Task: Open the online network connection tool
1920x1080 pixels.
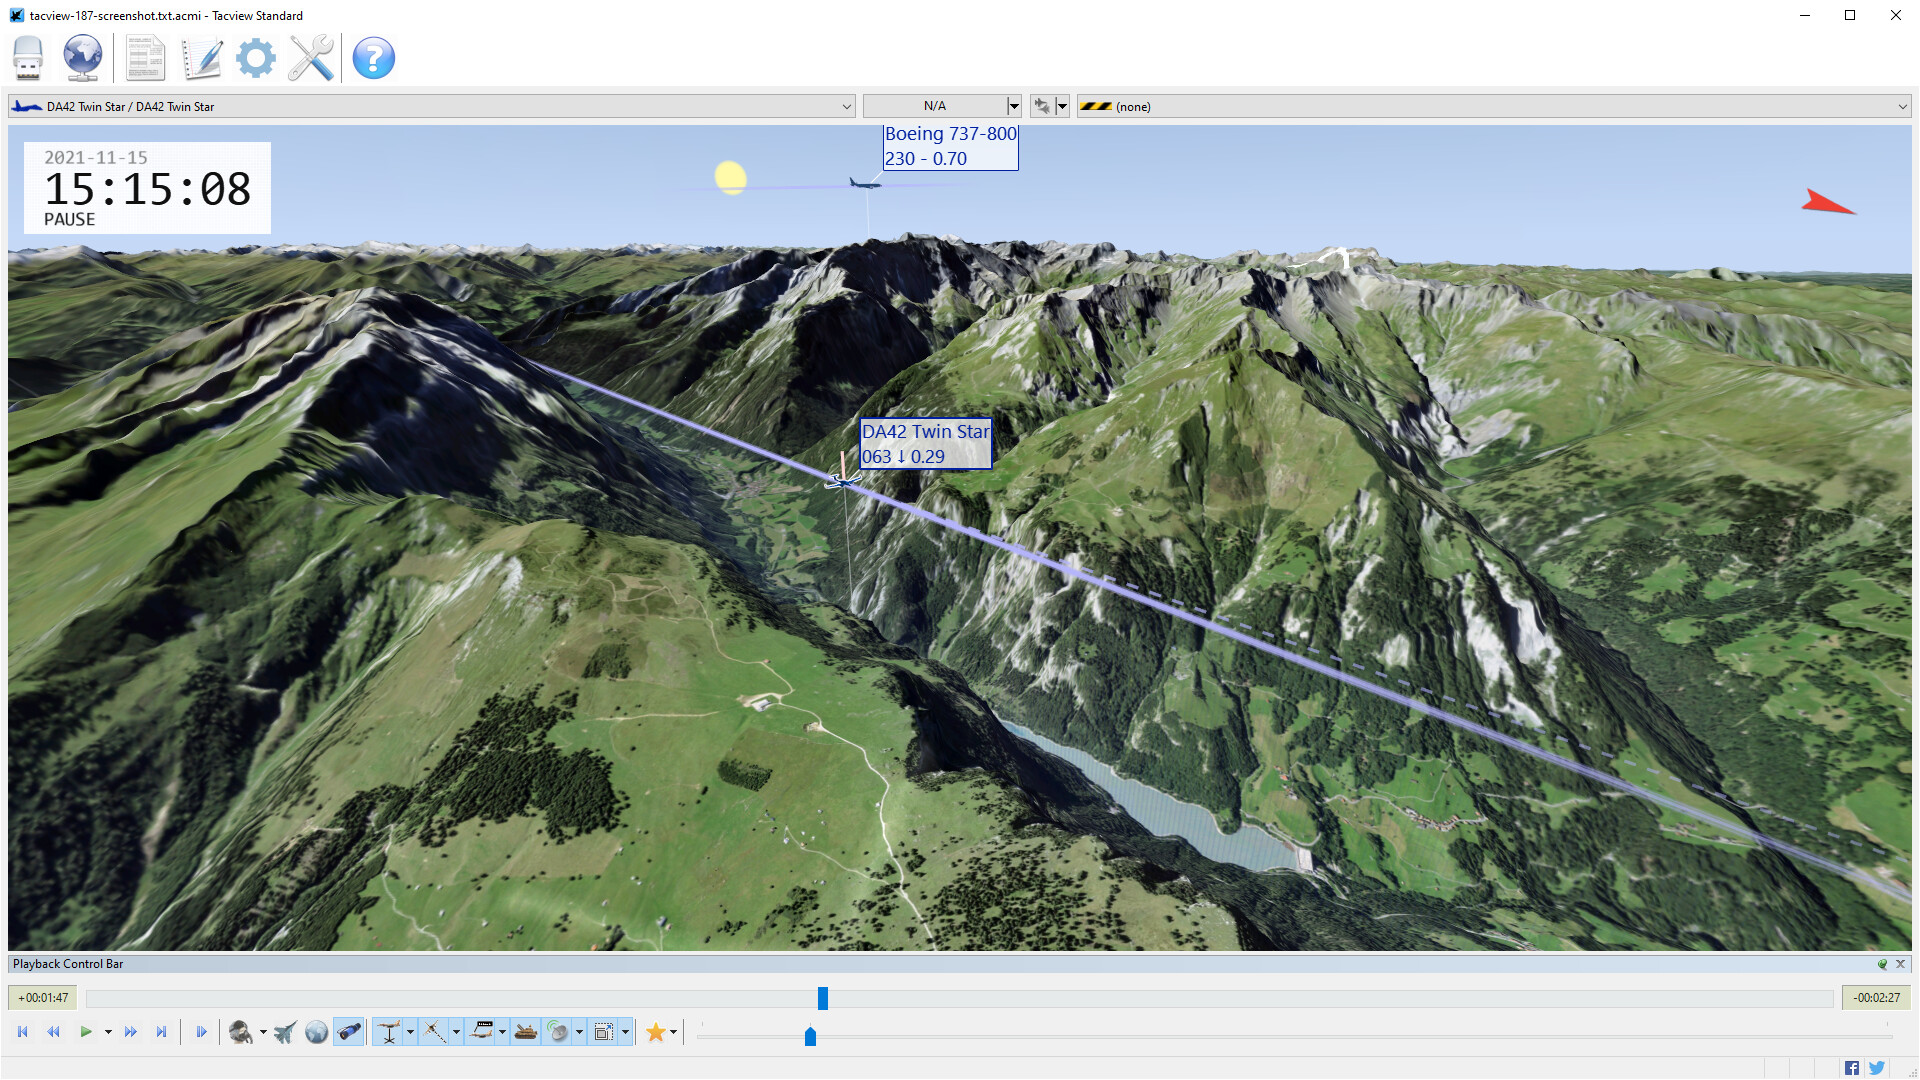Action: tap(82, 58)
